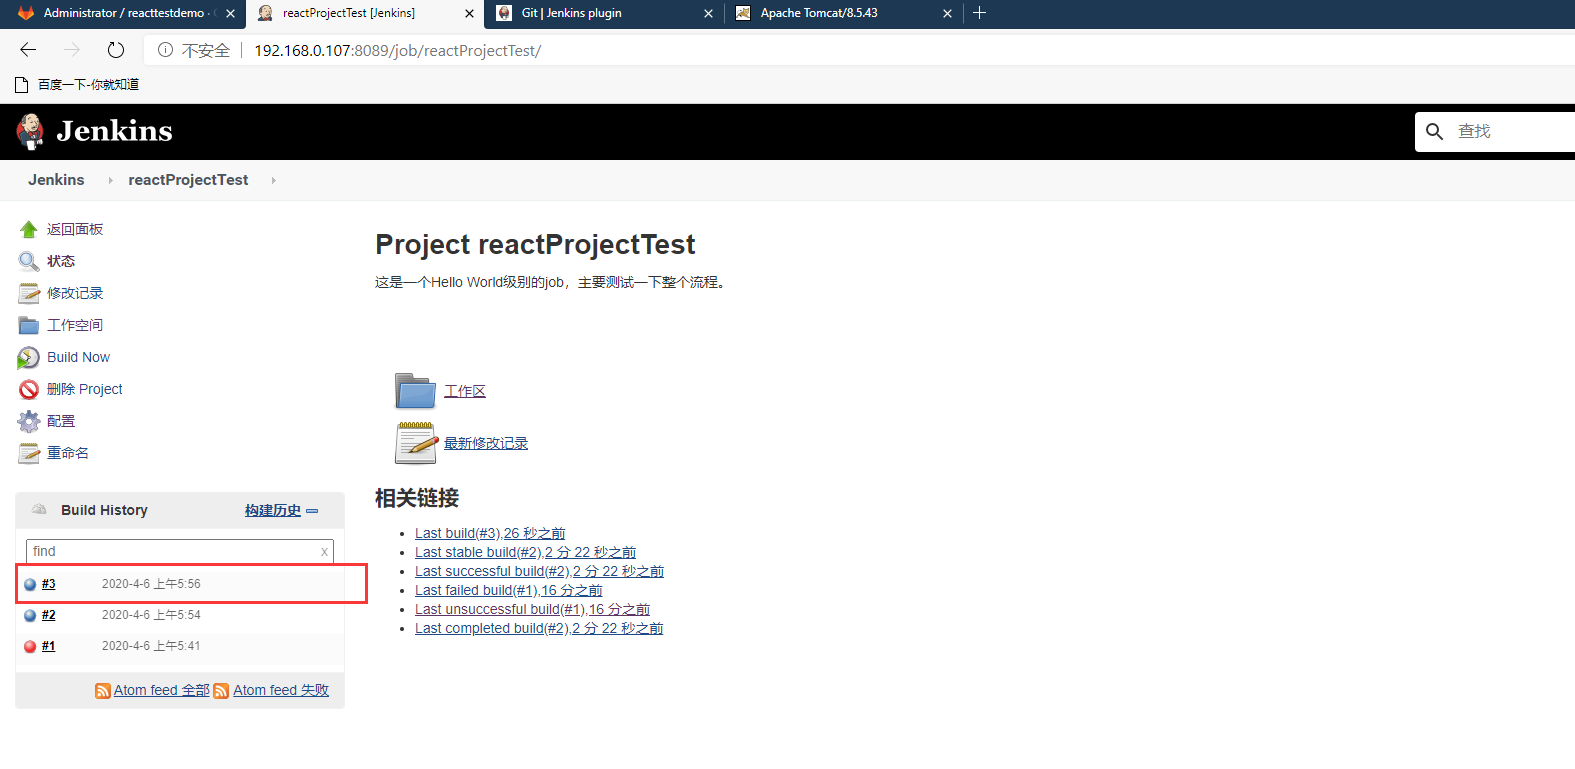Open a new browser tab with plus

click(980, 13)
